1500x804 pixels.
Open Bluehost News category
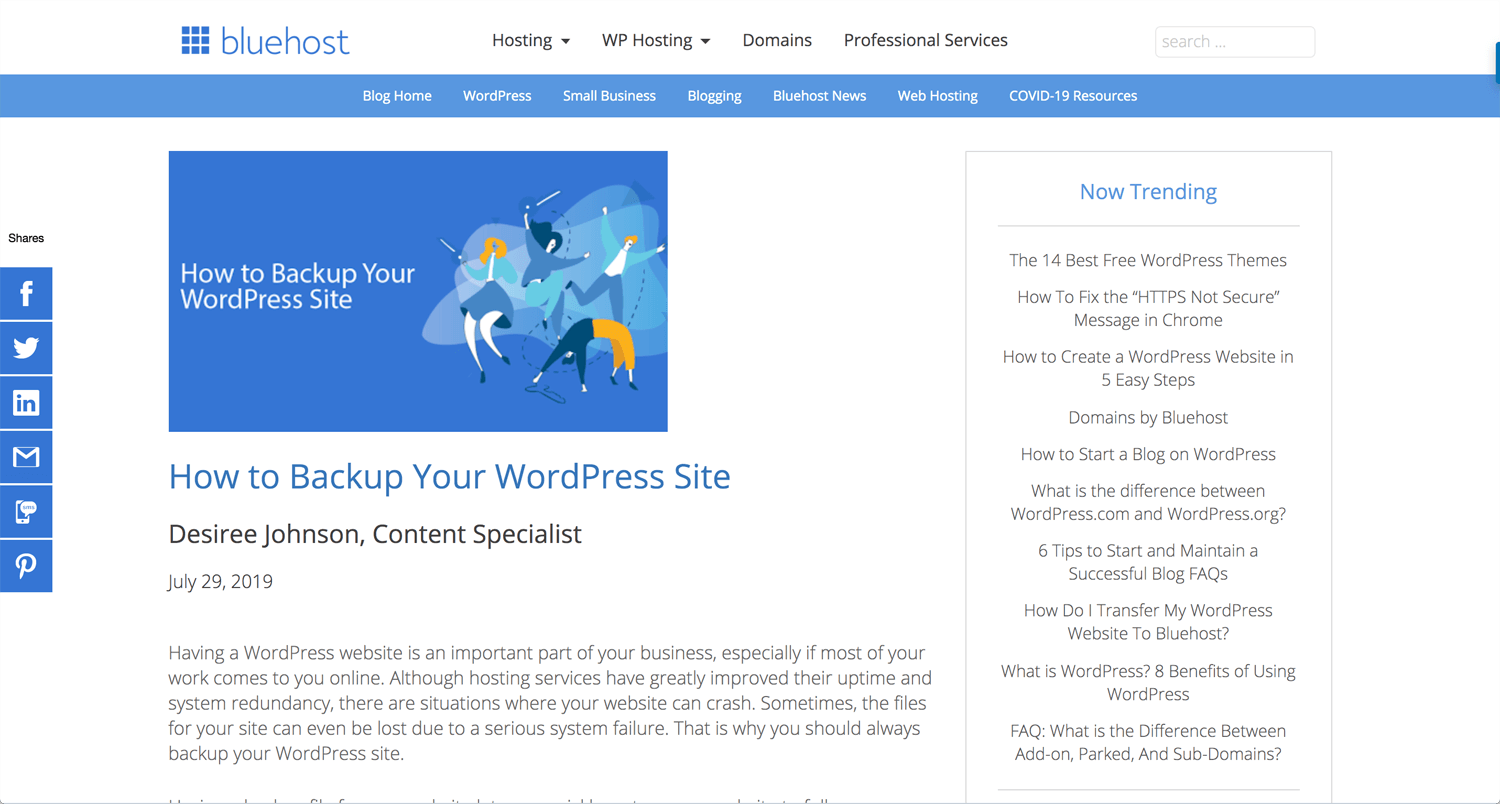(x=819, y=96)
